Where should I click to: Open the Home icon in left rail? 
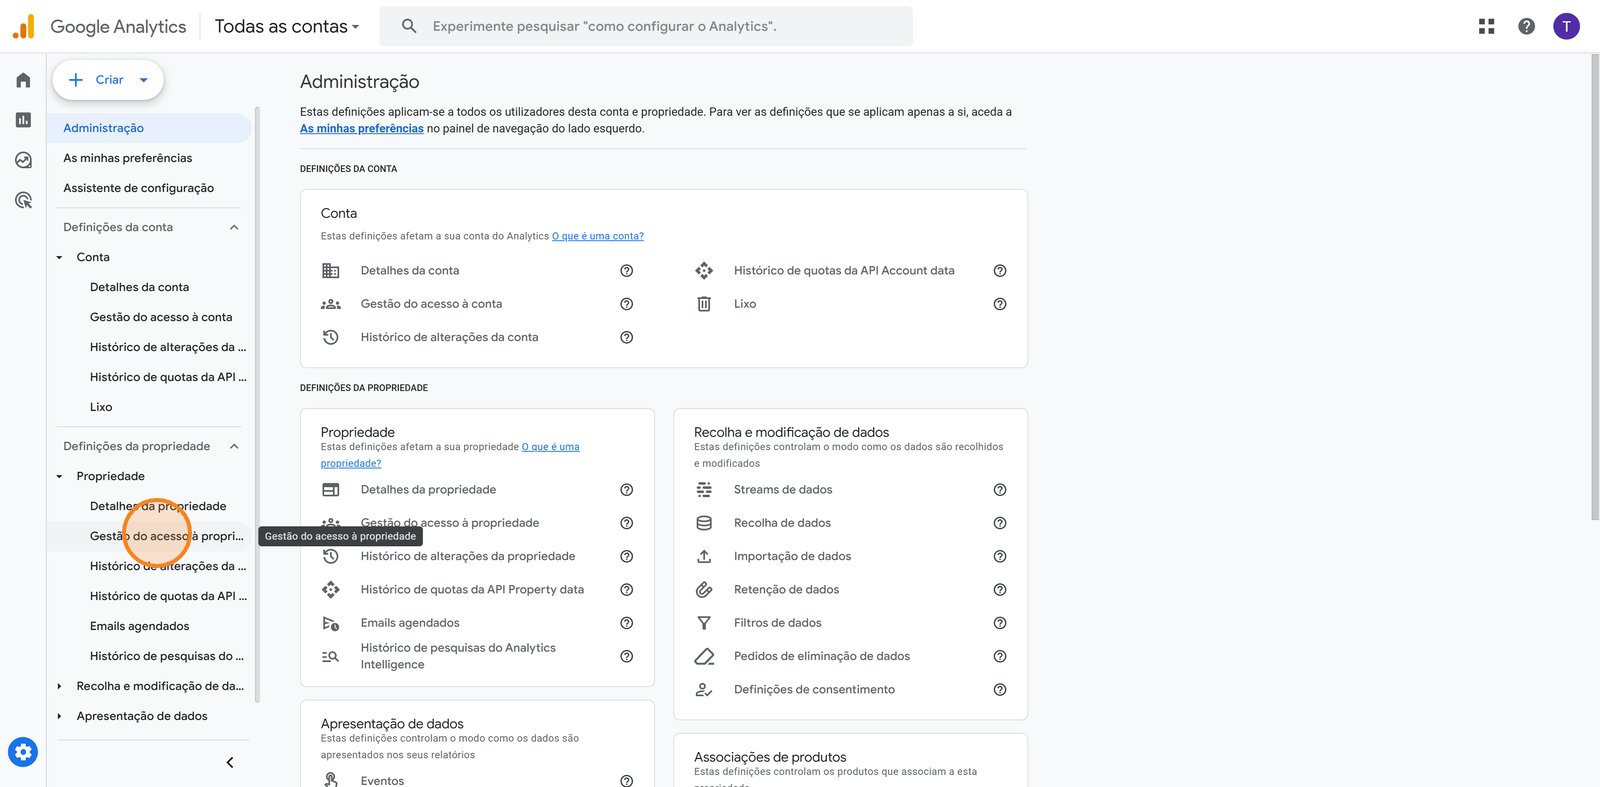[23, 80]
